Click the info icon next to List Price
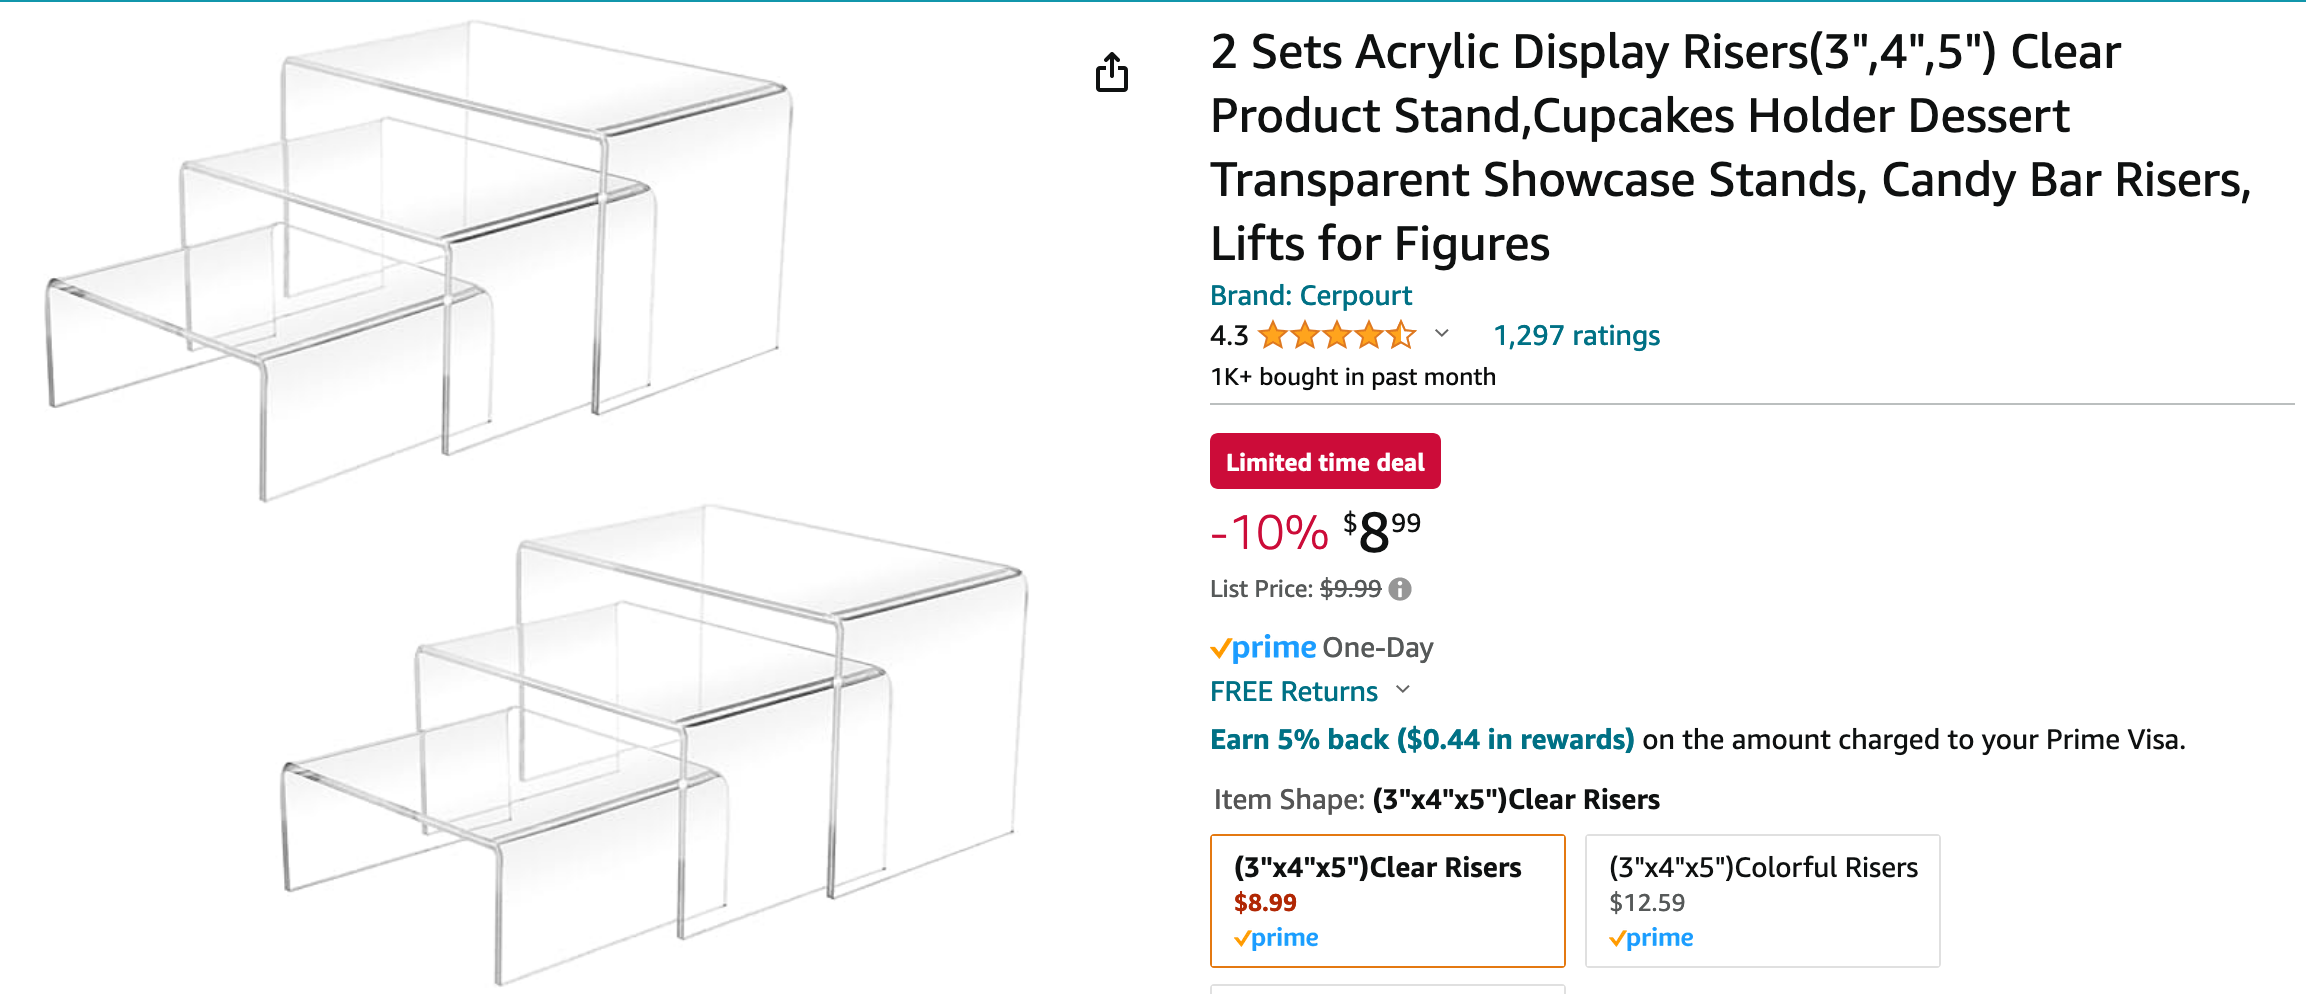Viewport: 2306px width, 994px height. tap(1400, 589)
